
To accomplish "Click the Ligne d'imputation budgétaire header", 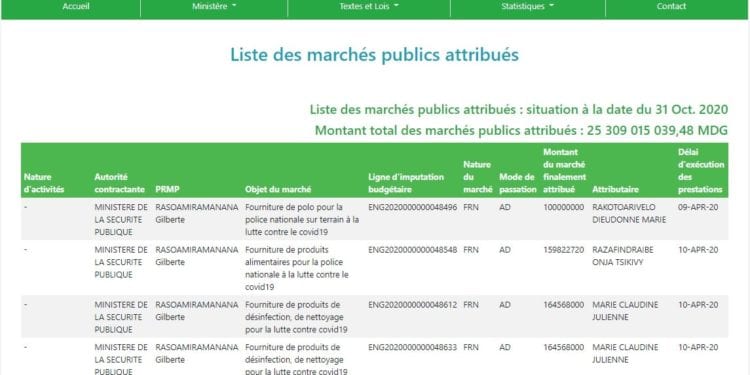I will [x=407, y=183].
